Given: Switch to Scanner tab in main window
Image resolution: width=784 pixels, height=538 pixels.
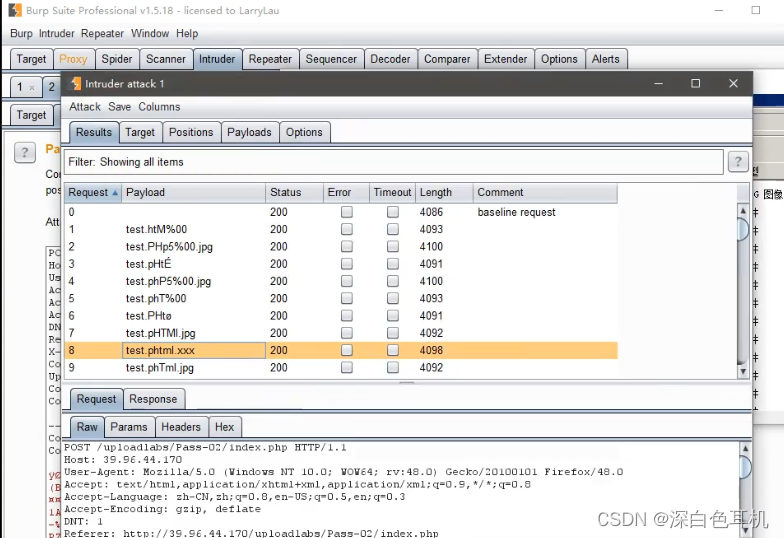Looking at the screenshot, I should (x=166, y=59).
